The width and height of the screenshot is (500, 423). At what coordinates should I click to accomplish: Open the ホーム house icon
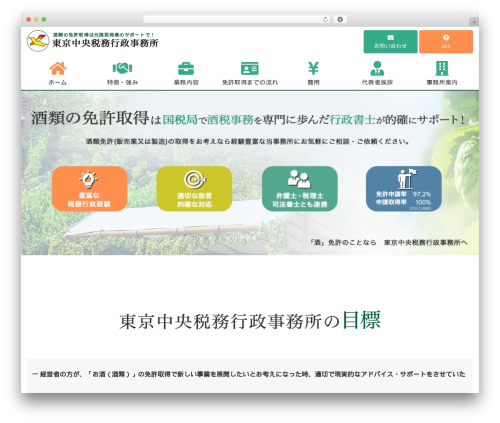pyautogui.click(x=58, y=68)
